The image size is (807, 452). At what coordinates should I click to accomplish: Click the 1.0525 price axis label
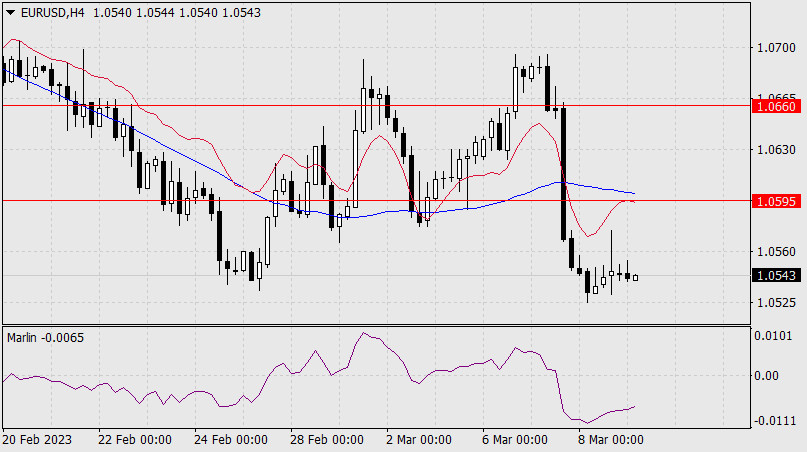coord(777,302)
